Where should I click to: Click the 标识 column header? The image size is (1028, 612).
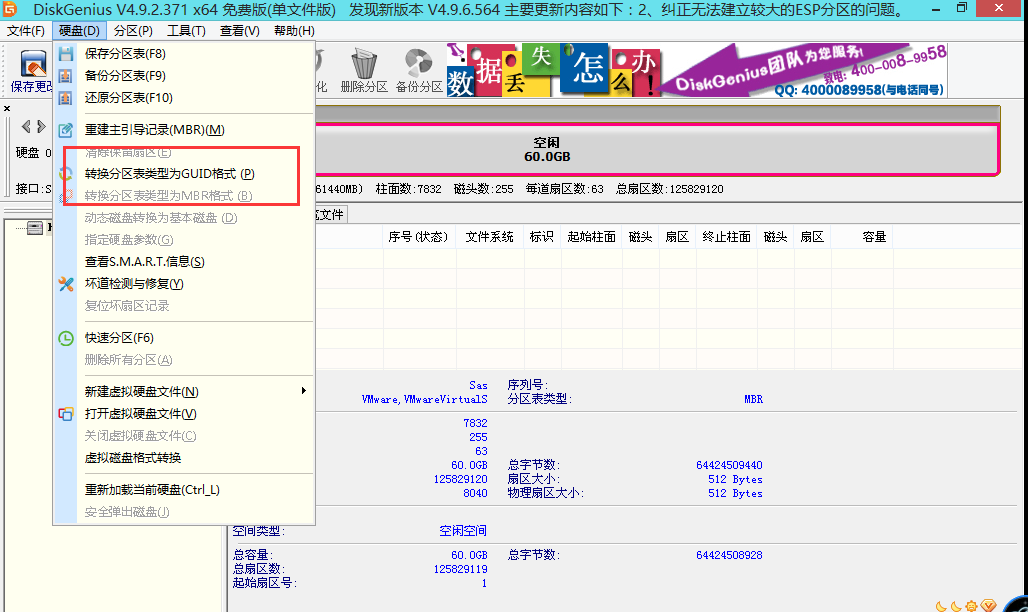pyautogui.click(x=542, y=237)
